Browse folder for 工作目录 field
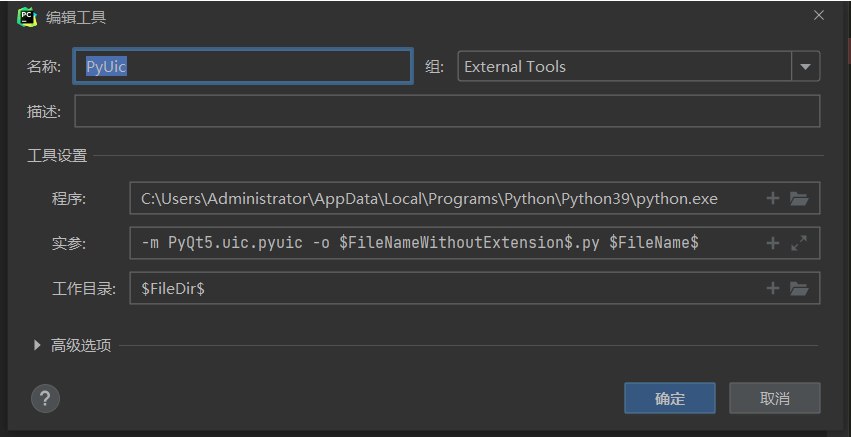Viewport: 851px width, 437px height. tap(798, 288)
